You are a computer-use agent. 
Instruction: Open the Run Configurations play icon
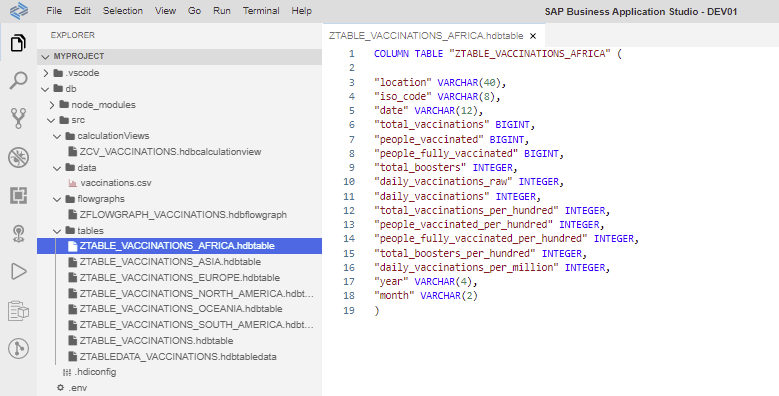coord(18,271)
